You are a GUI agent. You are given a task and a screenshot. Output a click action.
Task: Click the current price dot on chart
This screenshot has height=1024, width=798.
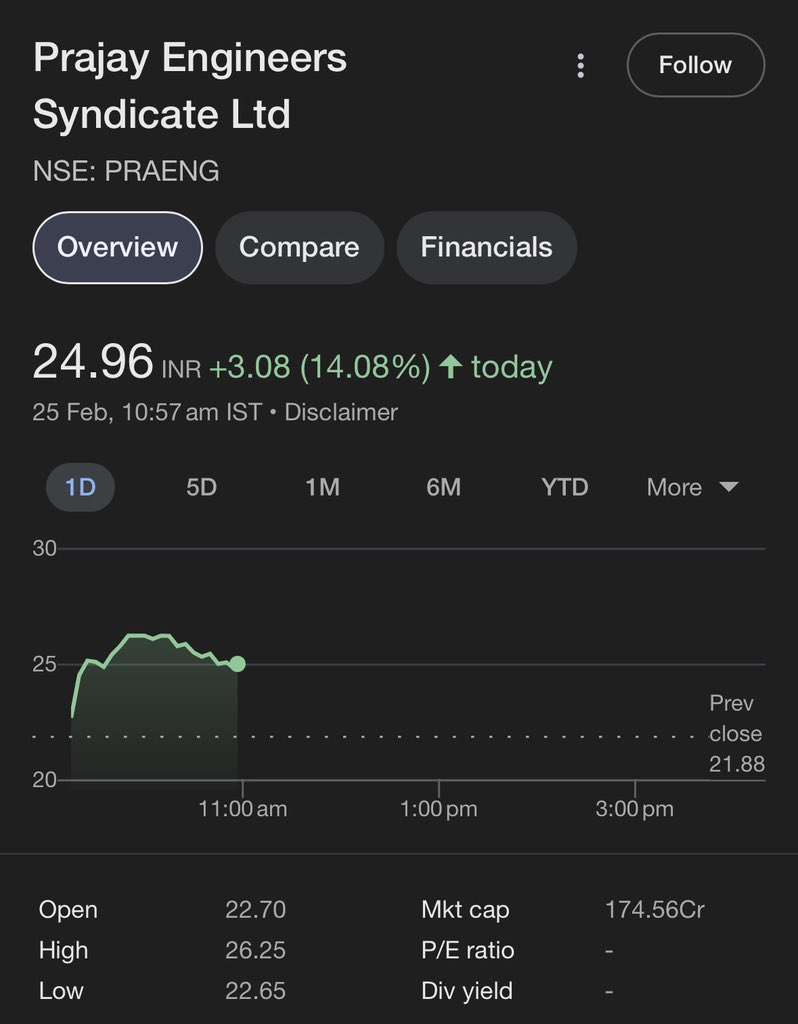(x=238, y=664)
